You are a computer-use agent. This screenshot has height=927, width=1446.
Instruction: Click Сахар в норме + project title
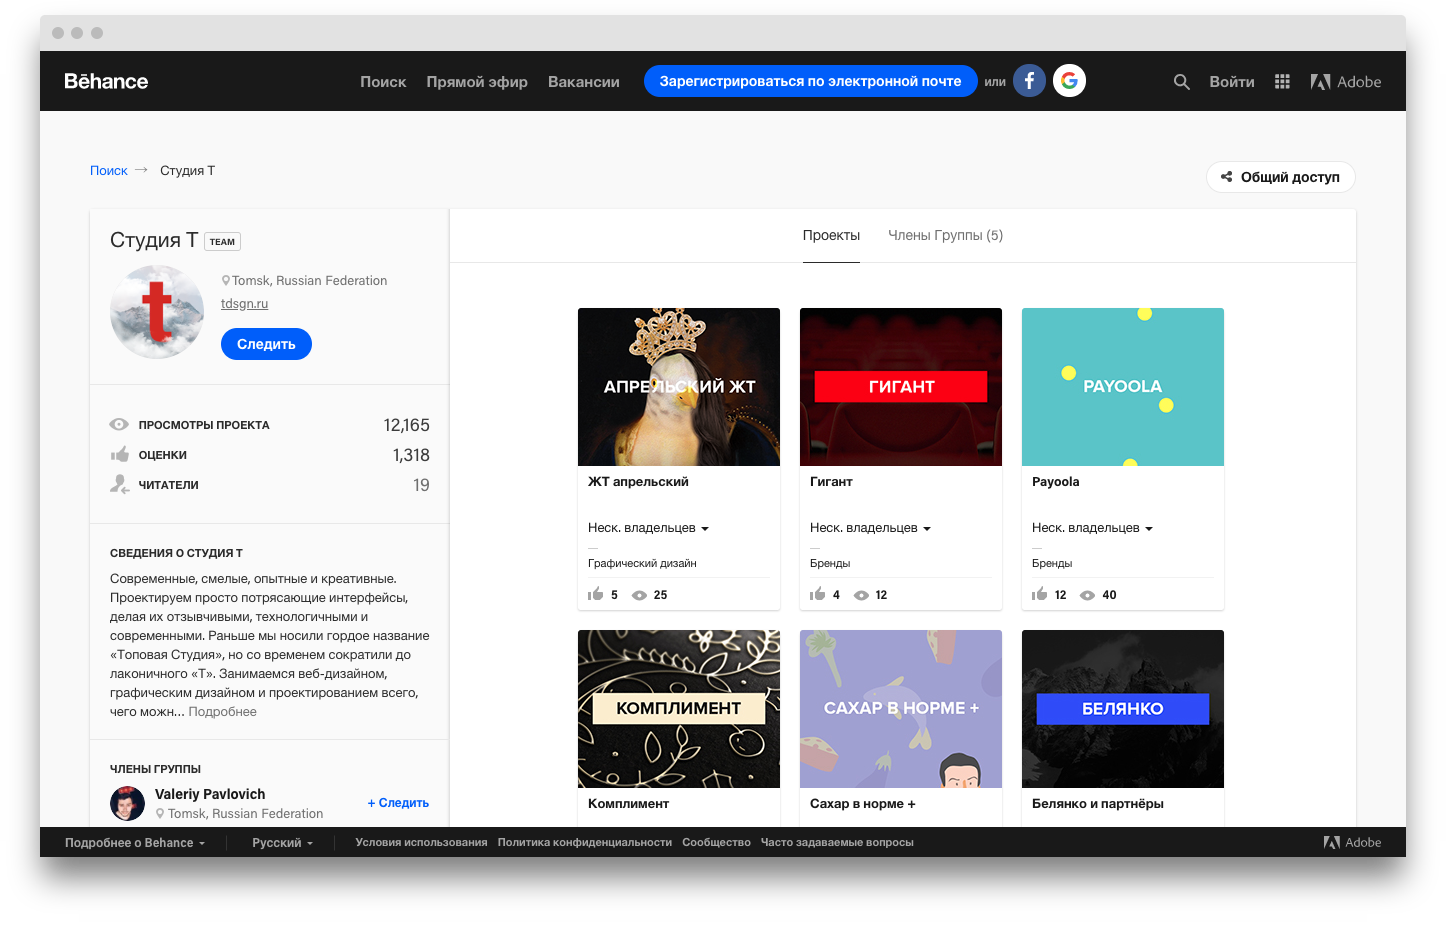pyautogui.click(x=863, y=804)
